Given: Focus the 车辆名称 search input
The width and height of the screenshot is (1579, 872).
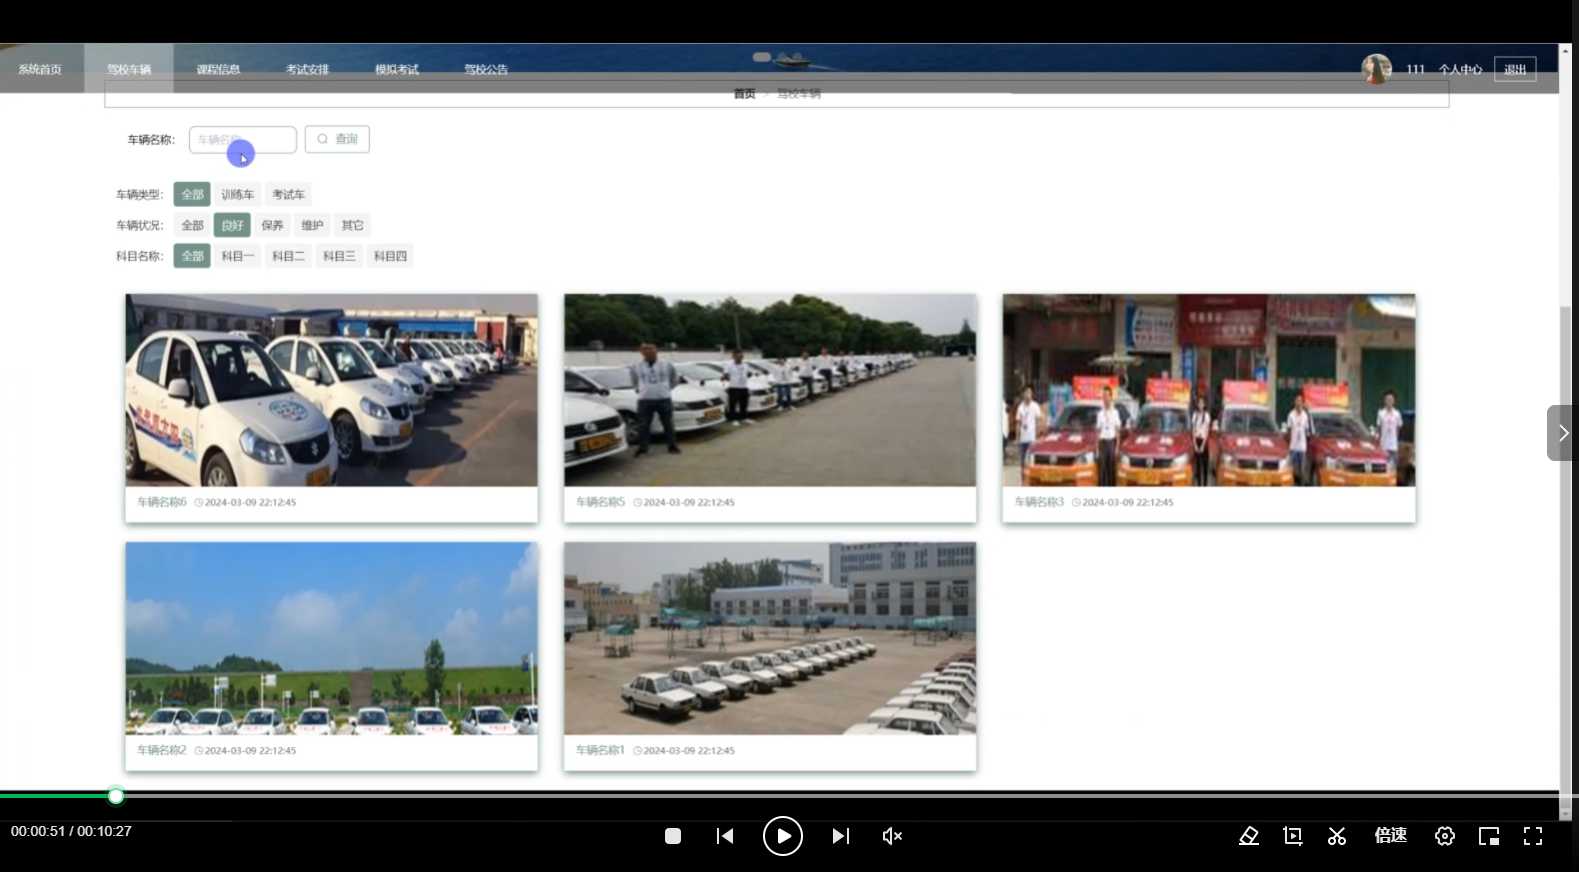Looking at the screenshot, I should pyautogui.click(x=243, y=140).
